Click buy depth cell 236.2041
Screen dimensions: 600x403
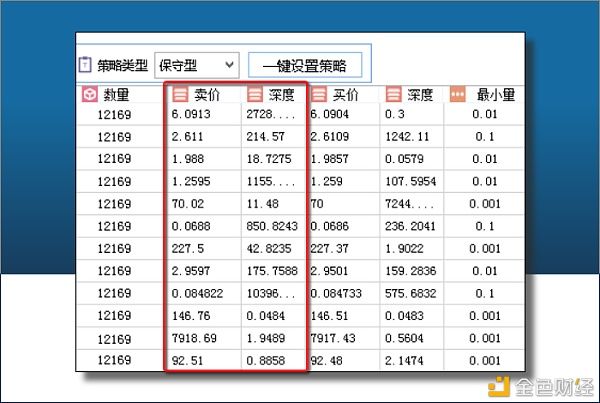tap(411, 226)
